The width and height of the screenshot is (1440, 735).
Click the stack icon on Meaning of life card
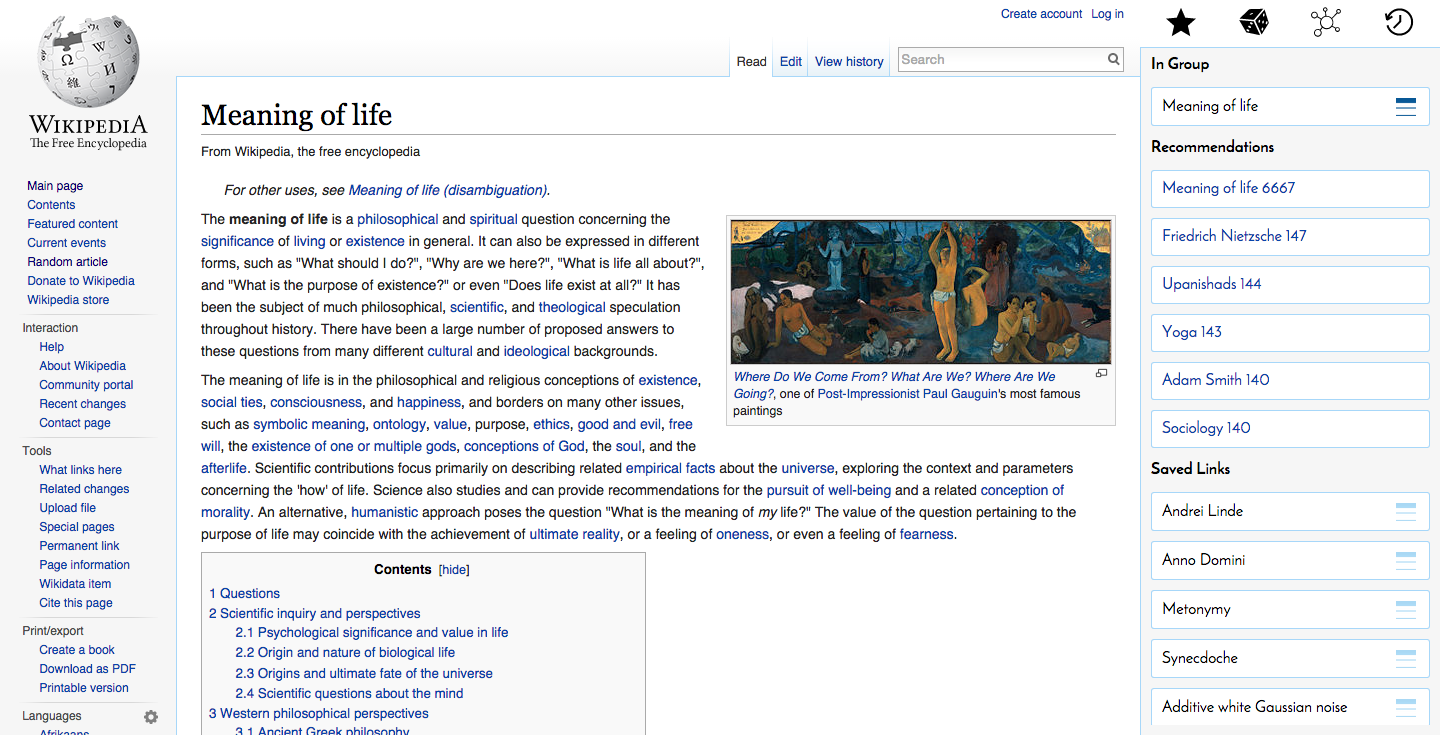click(1406, 107)
